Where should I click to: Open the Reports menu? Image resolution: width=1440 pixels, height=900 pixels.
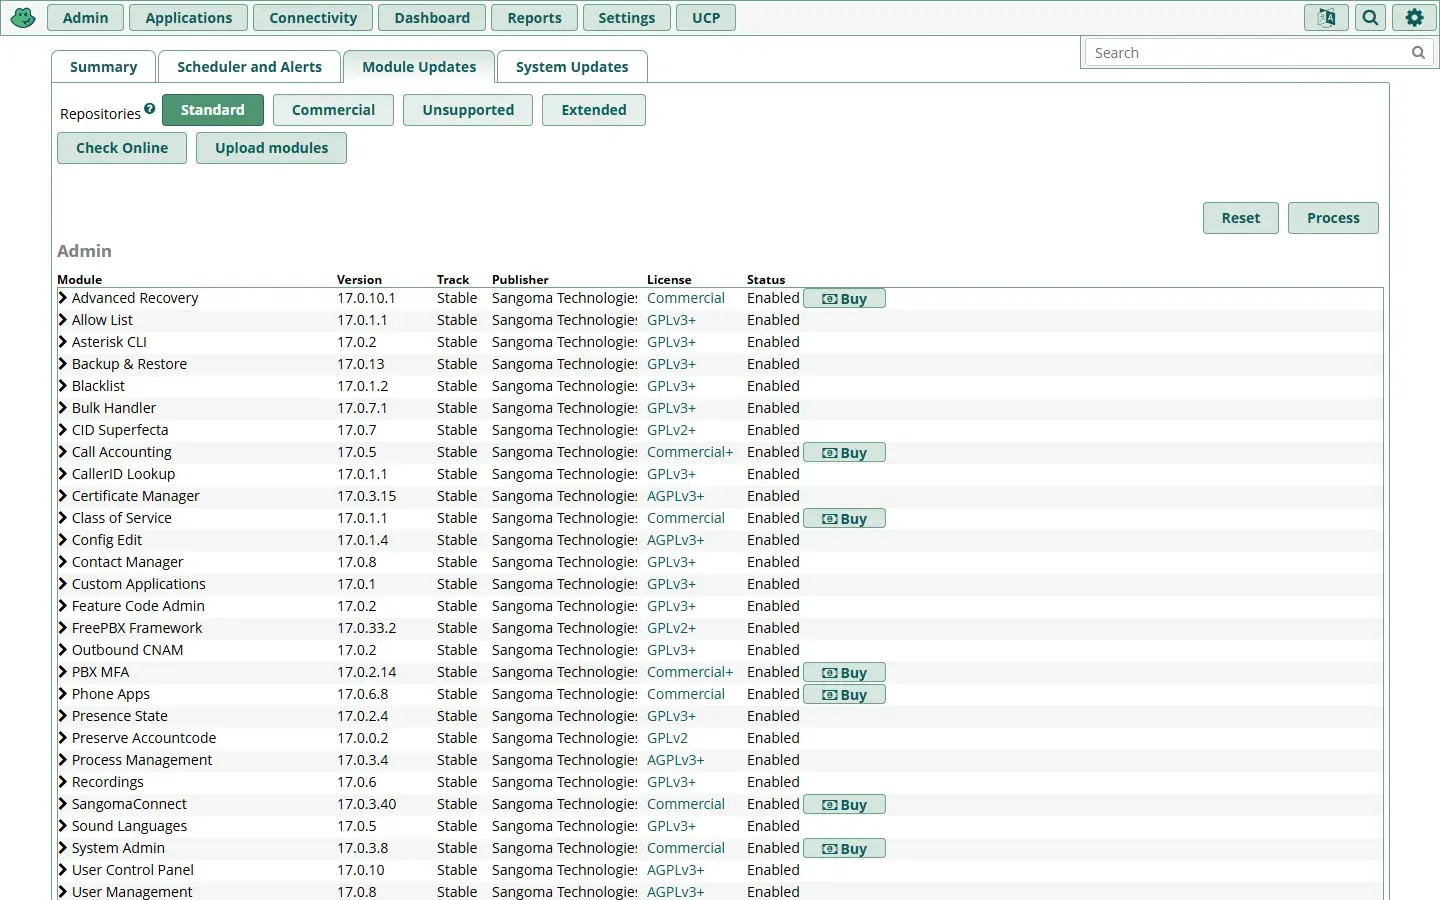tap(534, 18)
